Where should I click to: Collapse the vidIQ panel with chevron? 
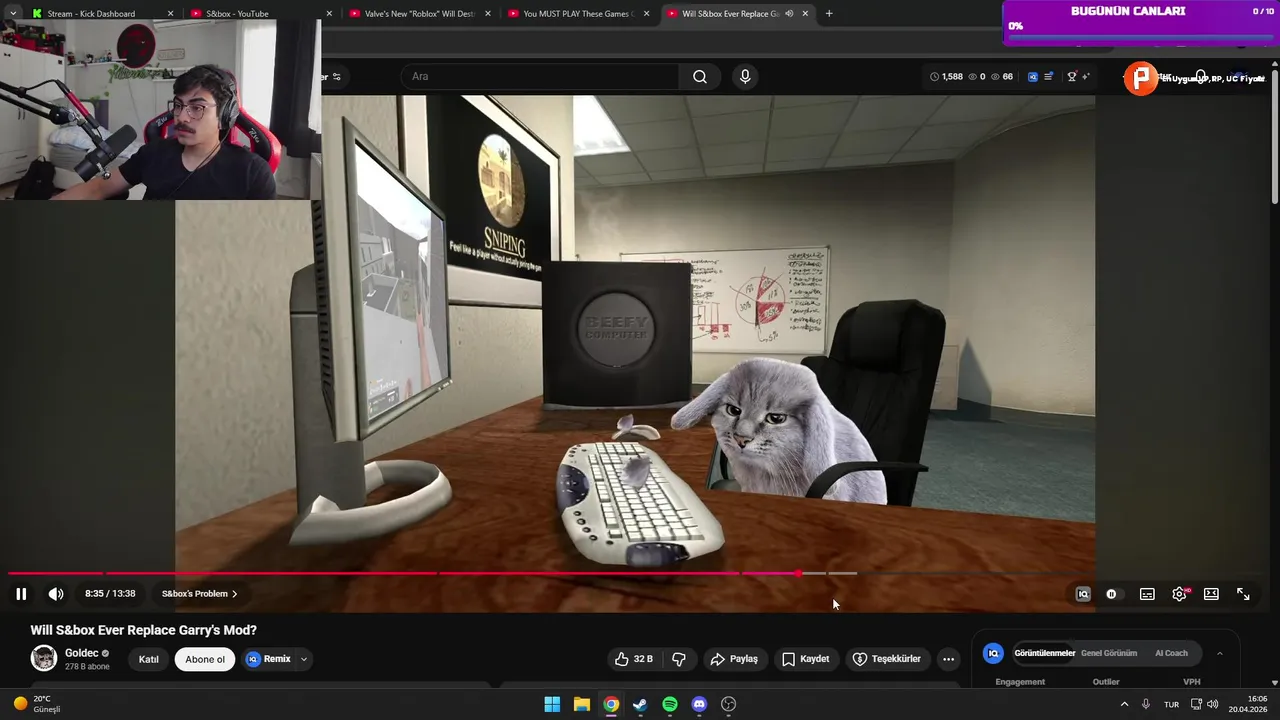1219,653
